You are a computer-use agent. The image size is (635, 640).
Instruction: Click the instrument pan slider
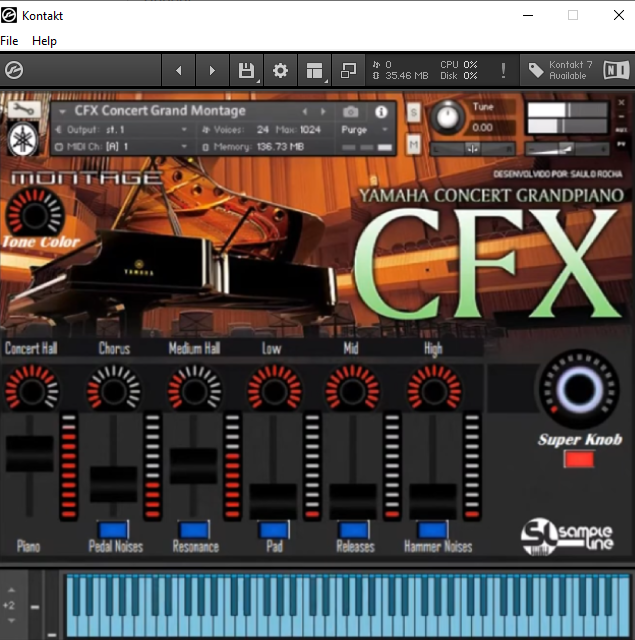point(473,149)
